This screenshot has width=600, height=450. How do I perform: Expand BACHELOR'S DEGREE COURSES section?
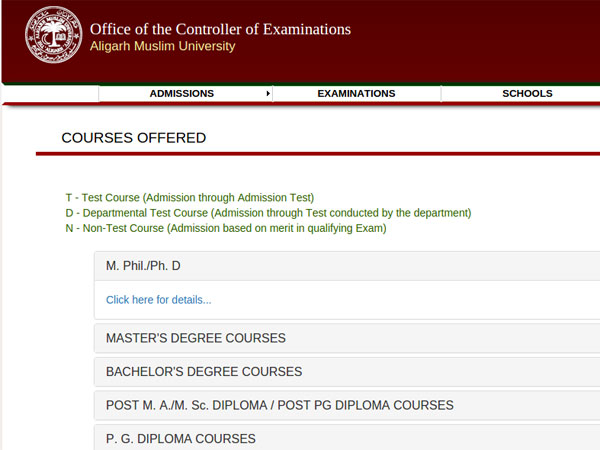pyautogui.click(x=204, y=372)
